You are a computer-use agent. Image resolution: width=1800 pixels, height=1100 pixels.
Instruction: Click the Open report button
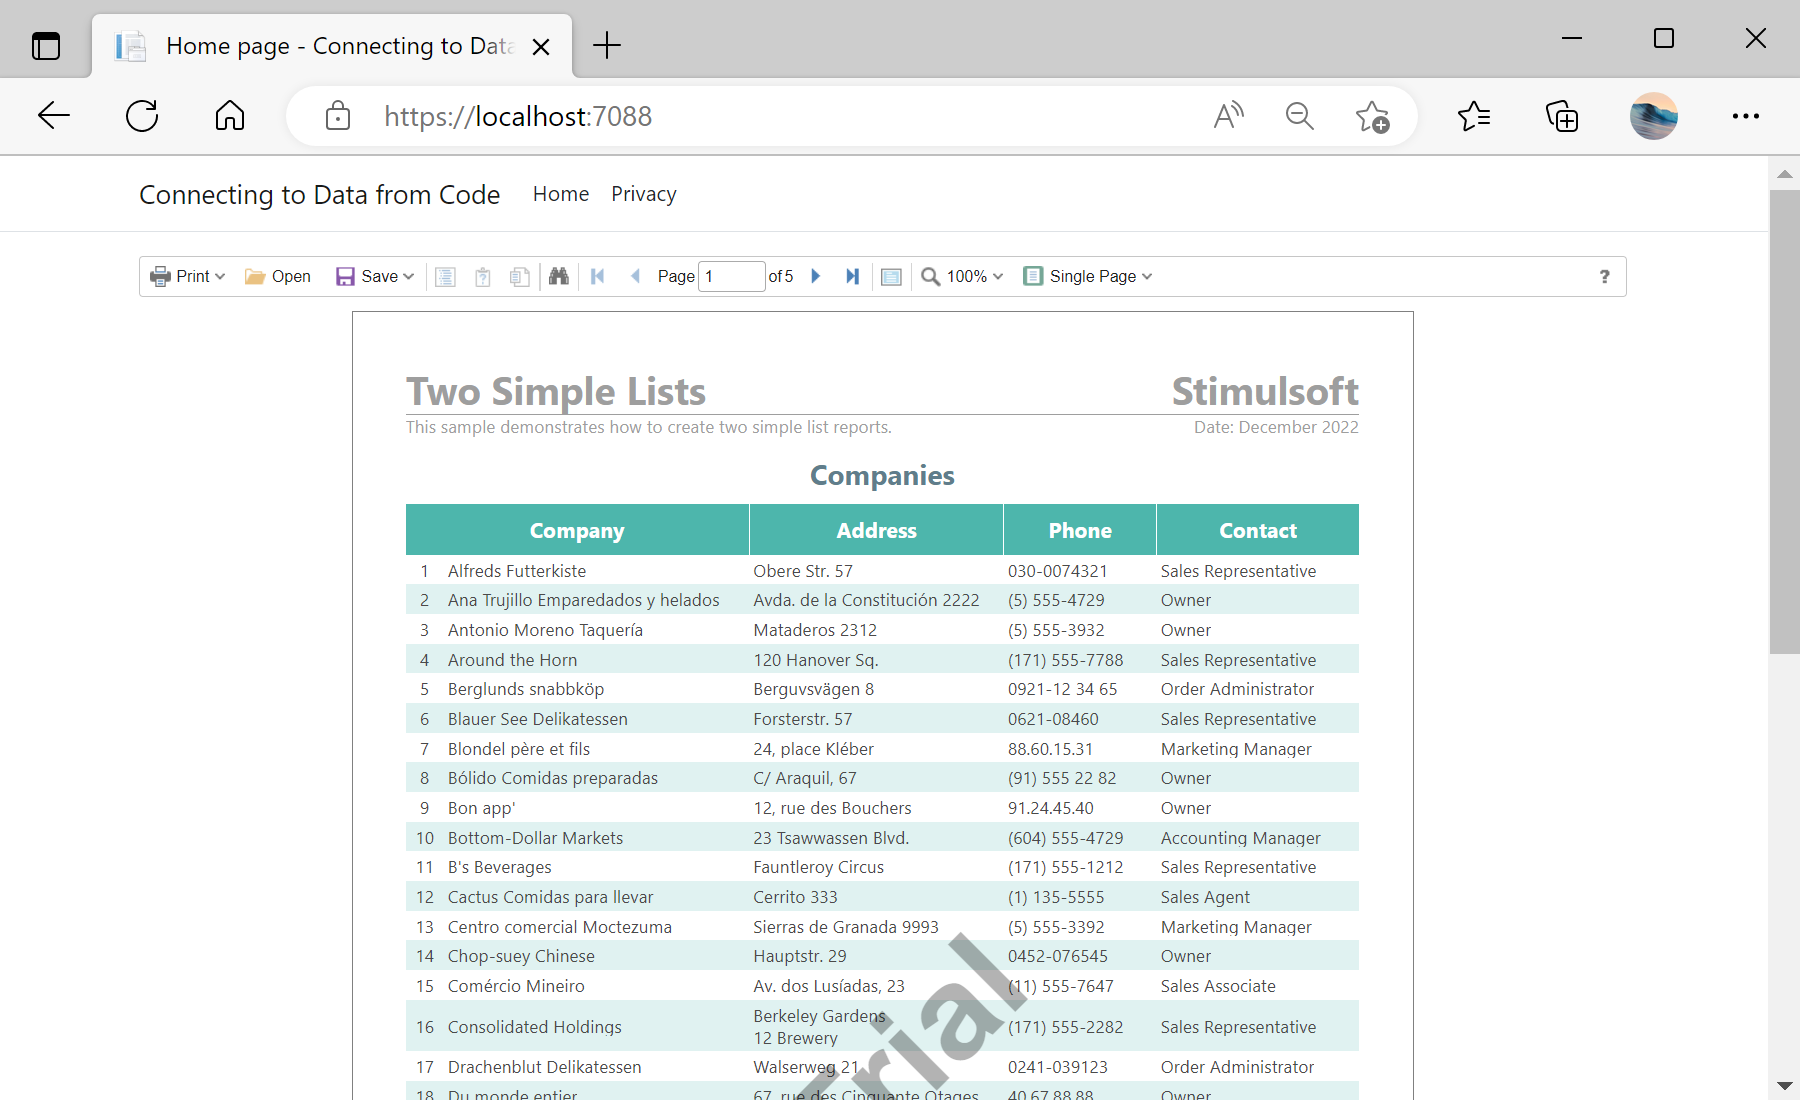click(278, 277)
